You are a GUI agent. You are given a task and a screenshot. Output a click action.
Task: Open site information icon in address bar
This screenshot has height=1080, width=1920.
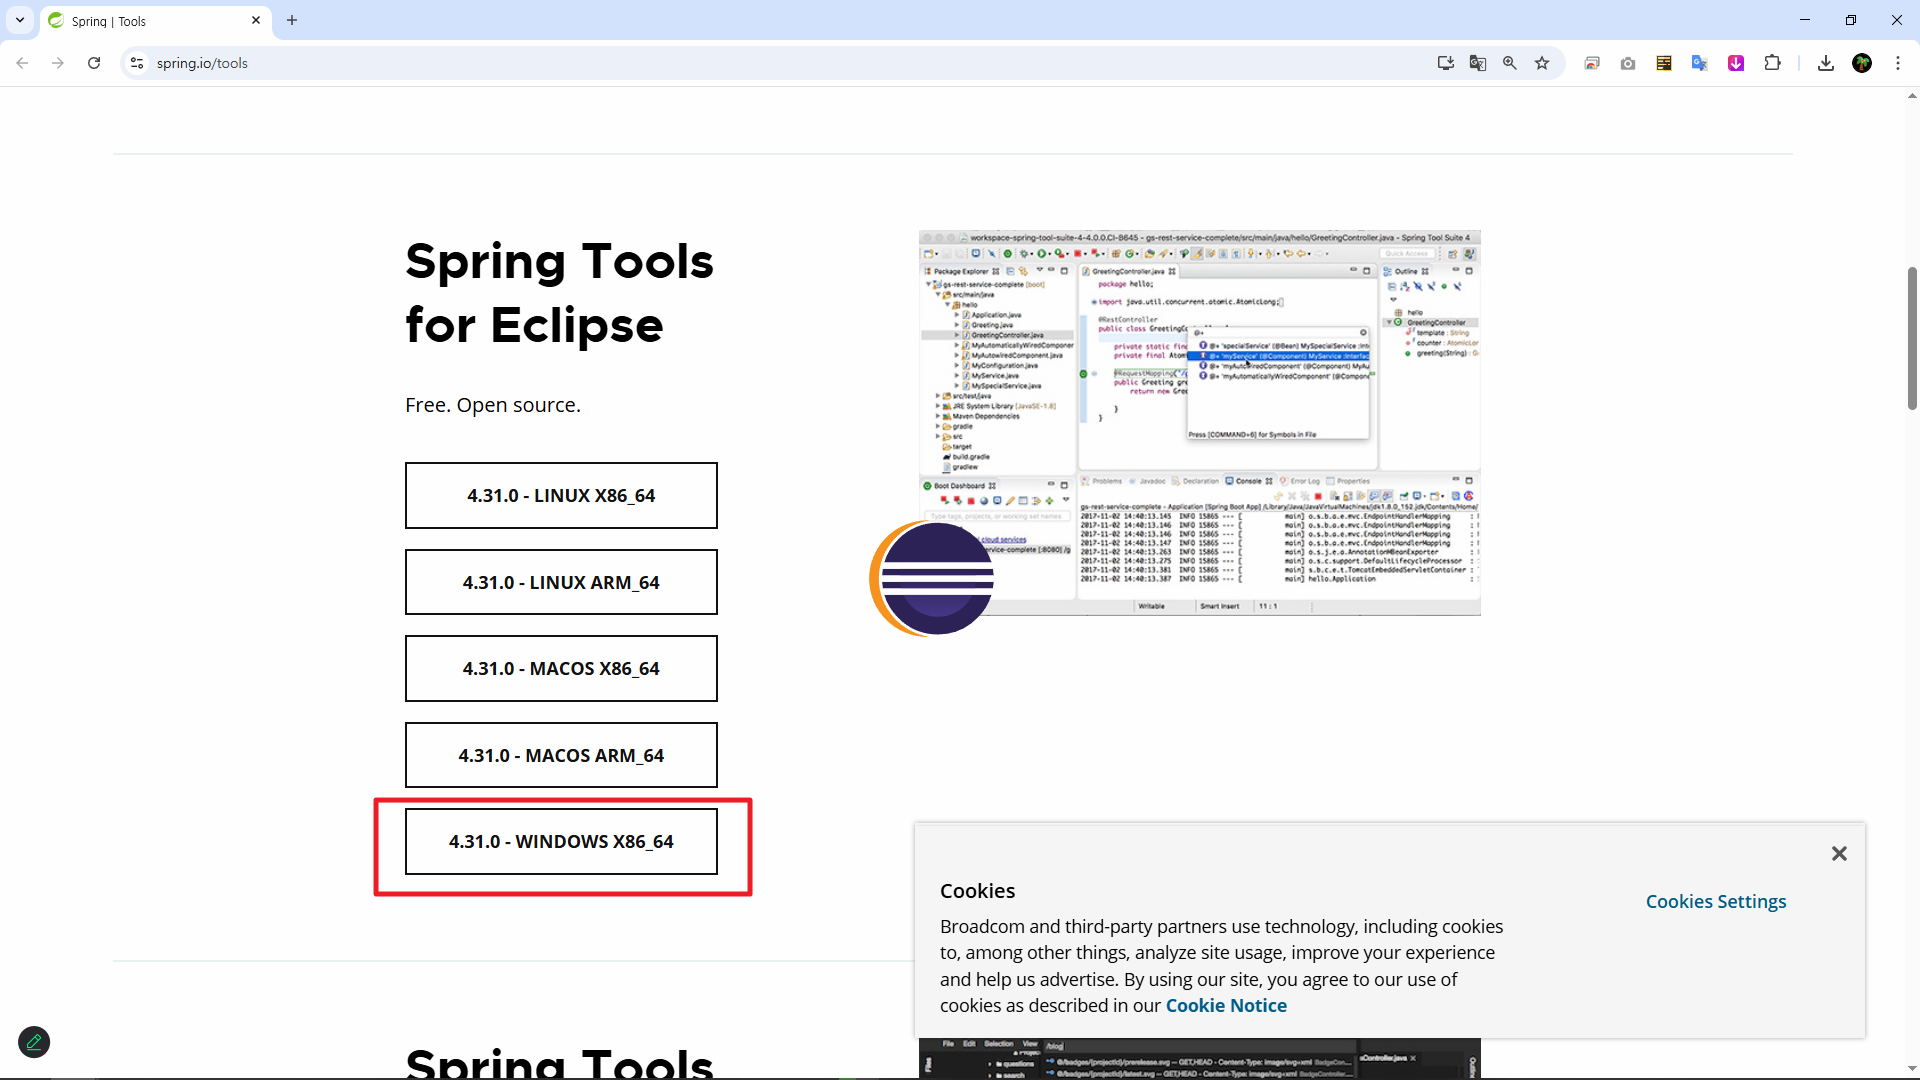137,63
